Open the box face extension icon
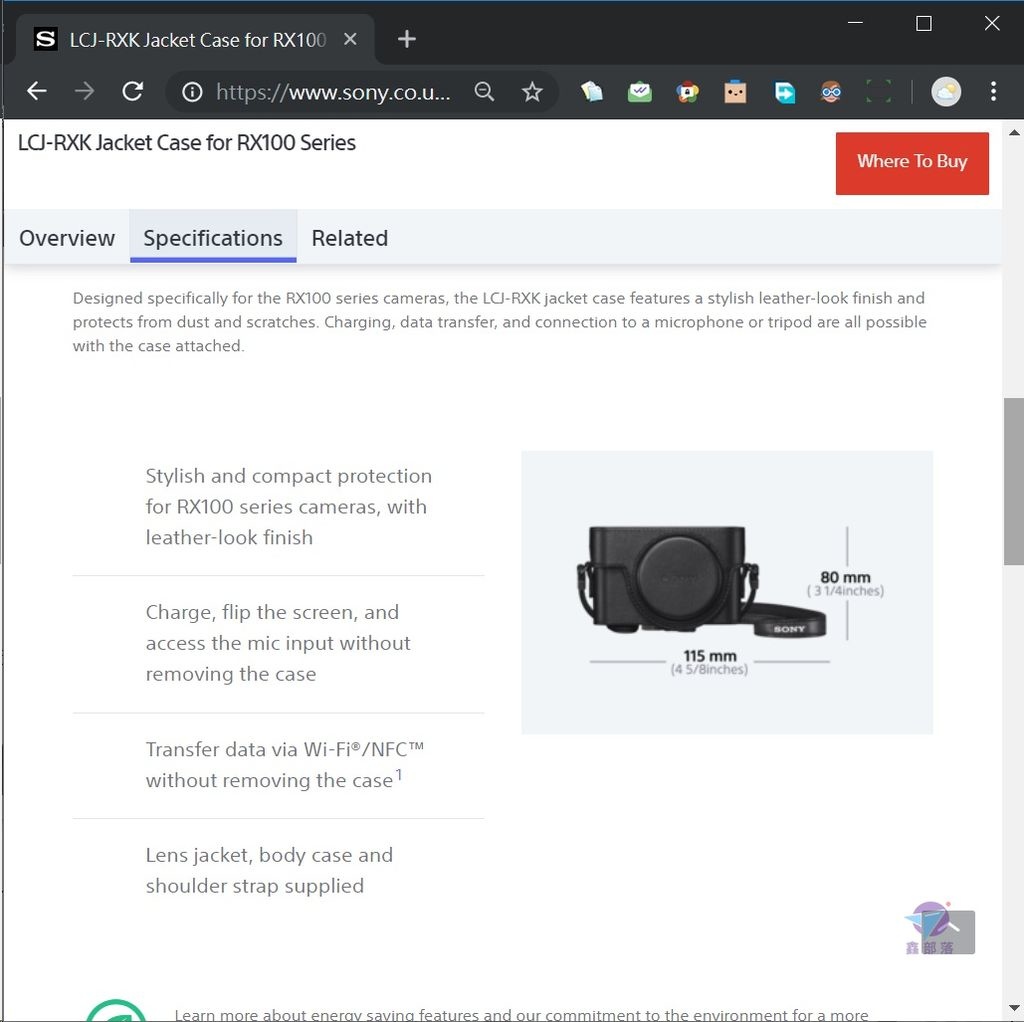The image size is (1024, 1022). [x=735, y=92]
